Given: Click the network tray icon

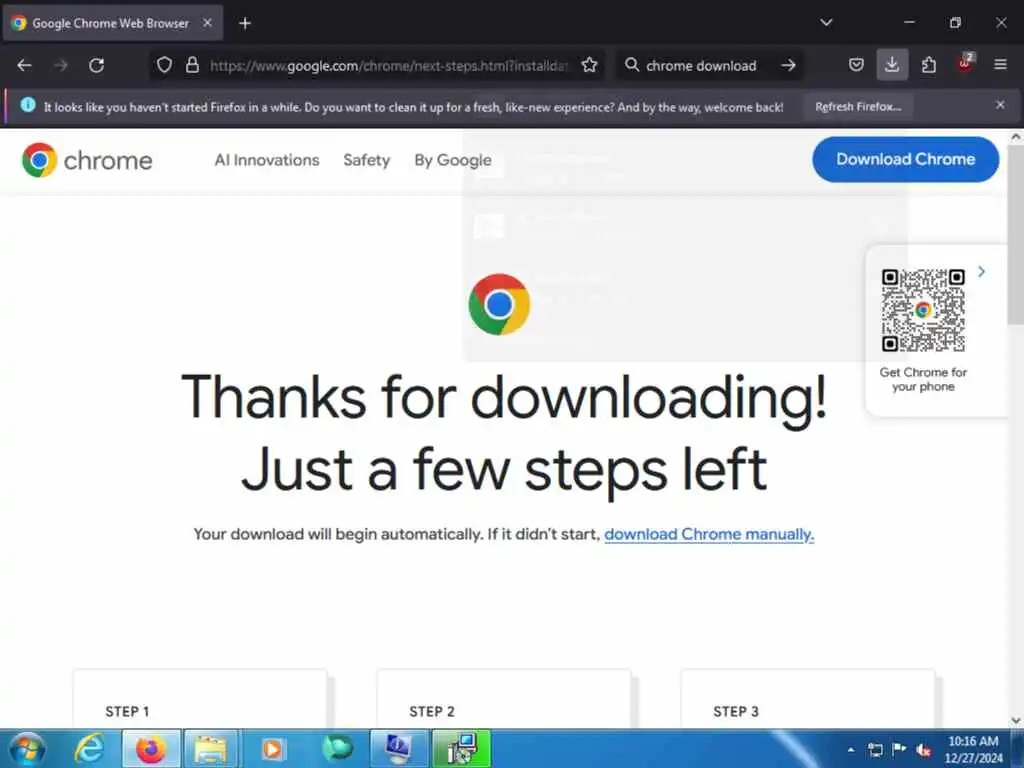Looking at the screenshot, I should pyautogui.click(x=875, y=750).
